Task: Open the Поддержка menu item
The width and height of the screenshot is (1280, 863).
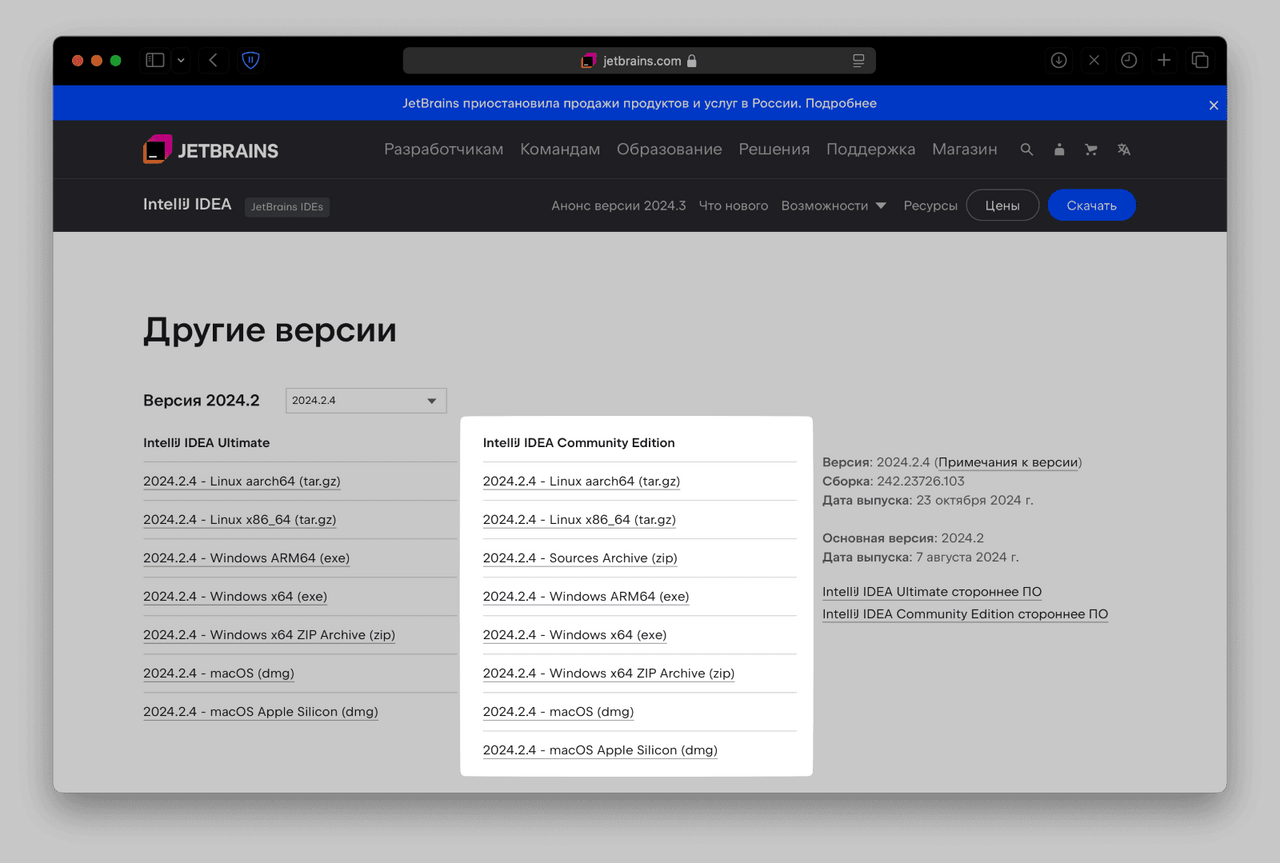Action: [870, 149]
